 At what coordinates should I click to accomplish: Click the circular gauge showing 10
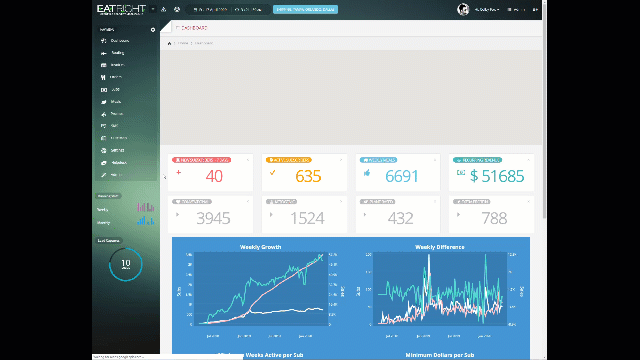[126, 264]
